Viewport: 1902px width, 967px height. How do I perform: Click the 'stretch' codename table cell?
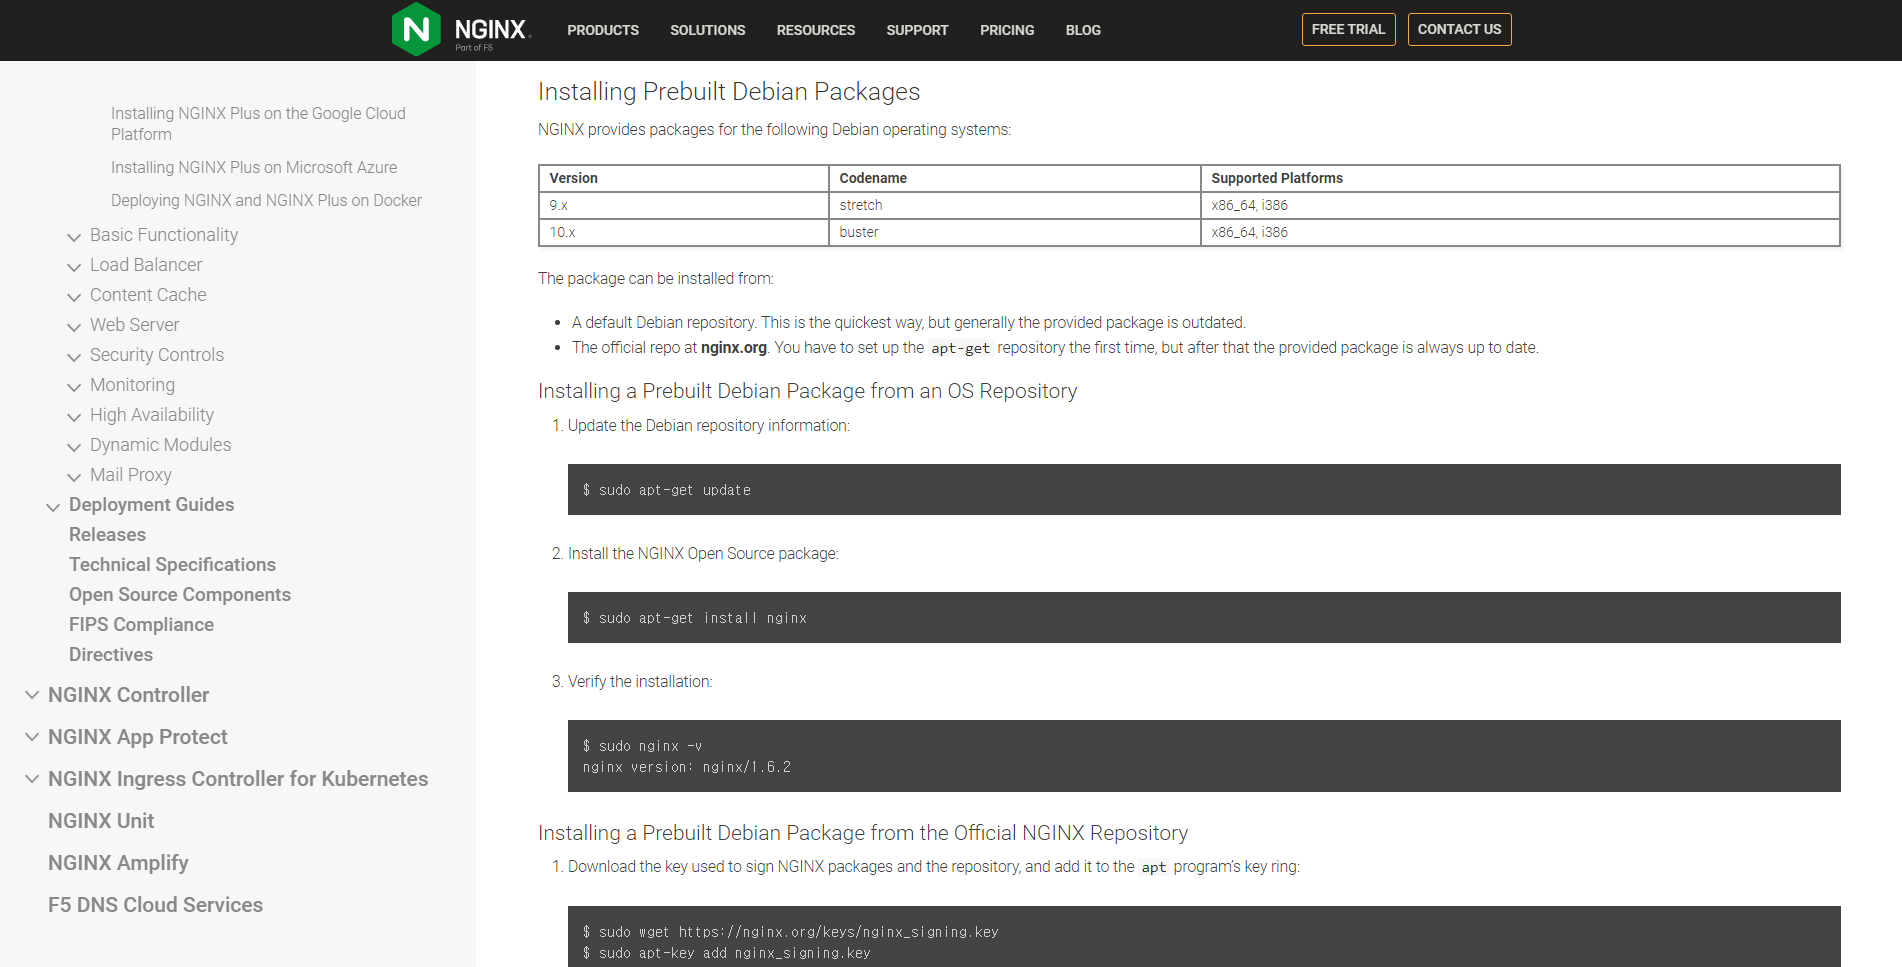1014,205
